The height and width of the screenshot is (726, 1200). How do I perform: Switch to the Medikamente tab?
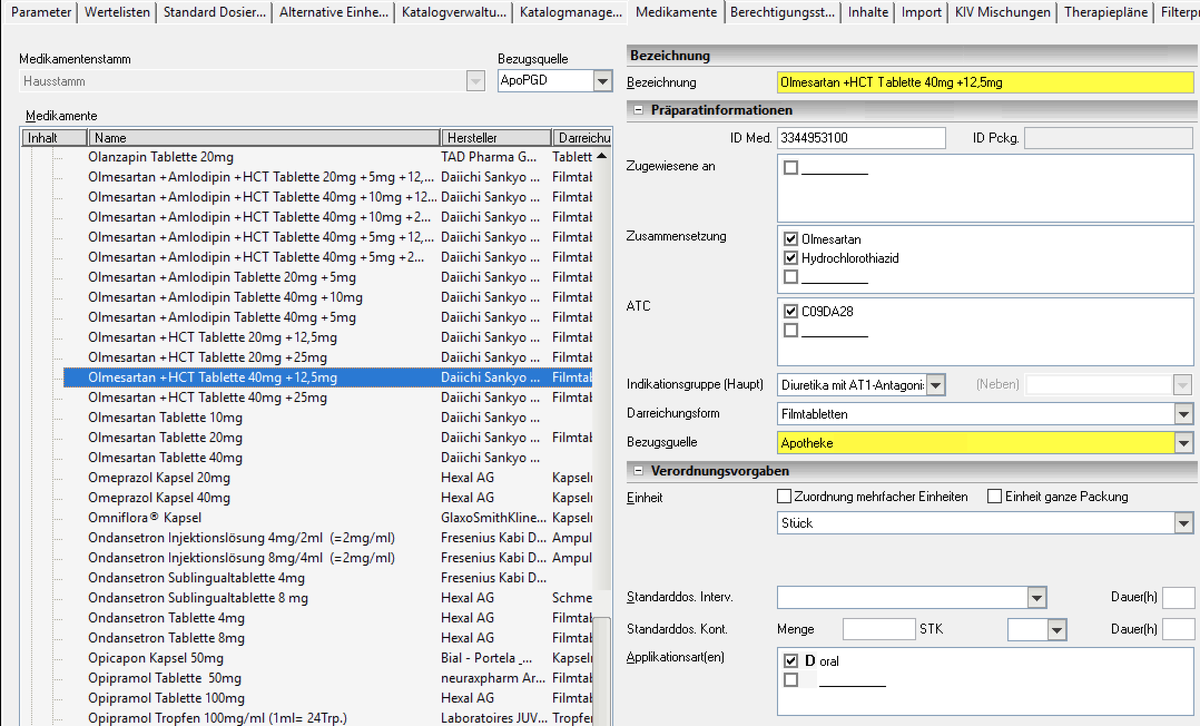coord(675,12)
